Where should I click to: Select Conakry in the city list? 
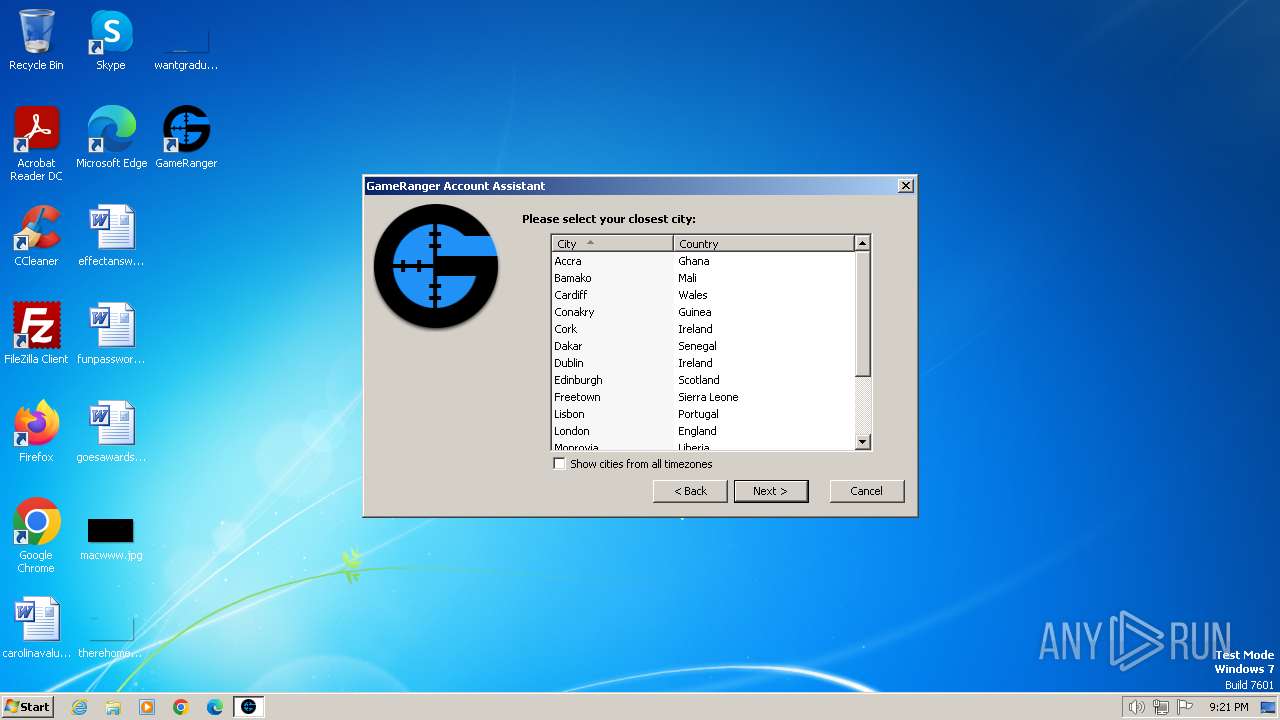coord(574,312)
